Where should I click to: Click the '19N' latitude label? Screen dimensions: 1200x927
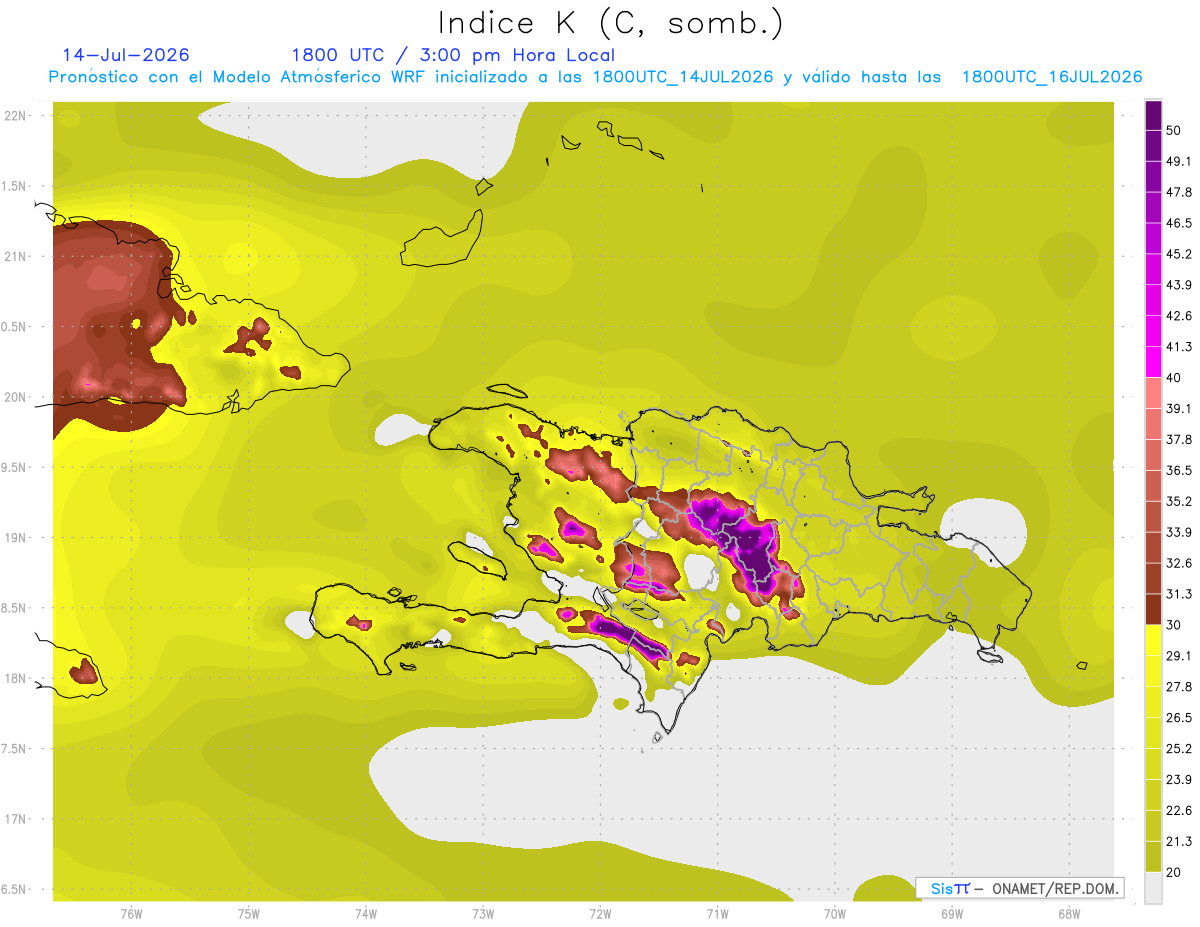pos(16,537)
